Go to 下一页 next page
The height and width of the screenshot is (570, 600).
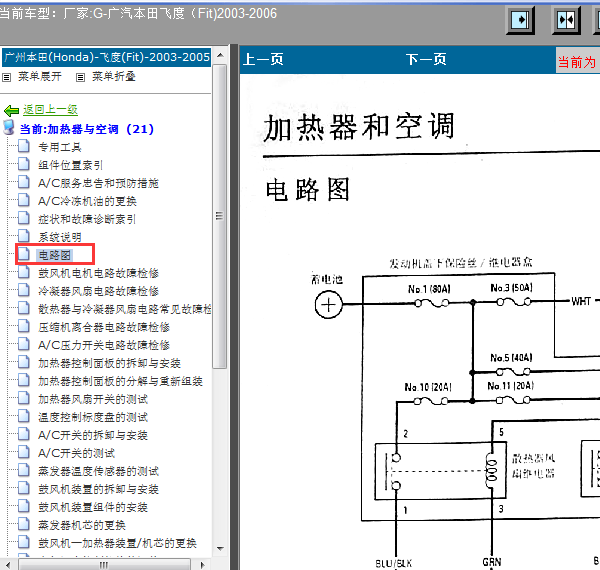[426, 59]
